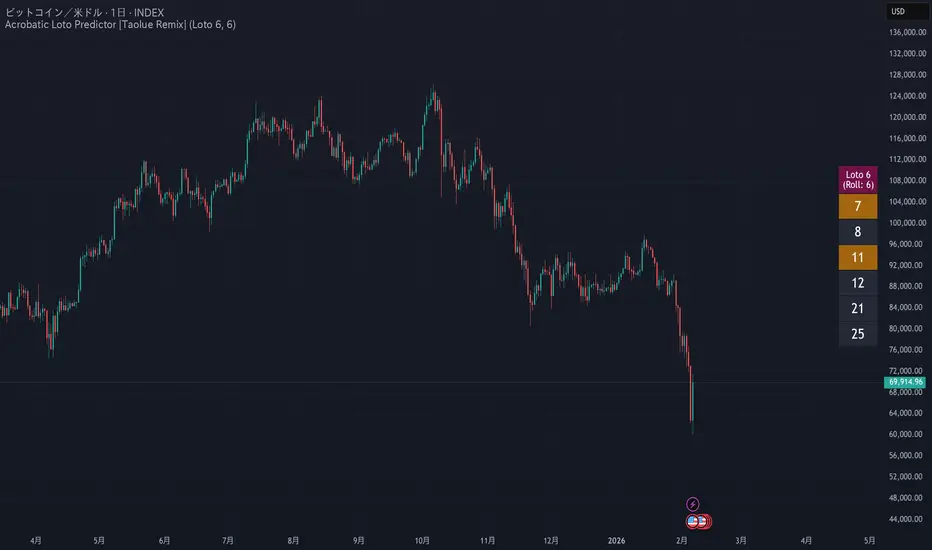Image resolution: width=932 pixels, height=550 pixels.
Task: Click the 11月 label on the time axis
Action: [x=489, y=539]
